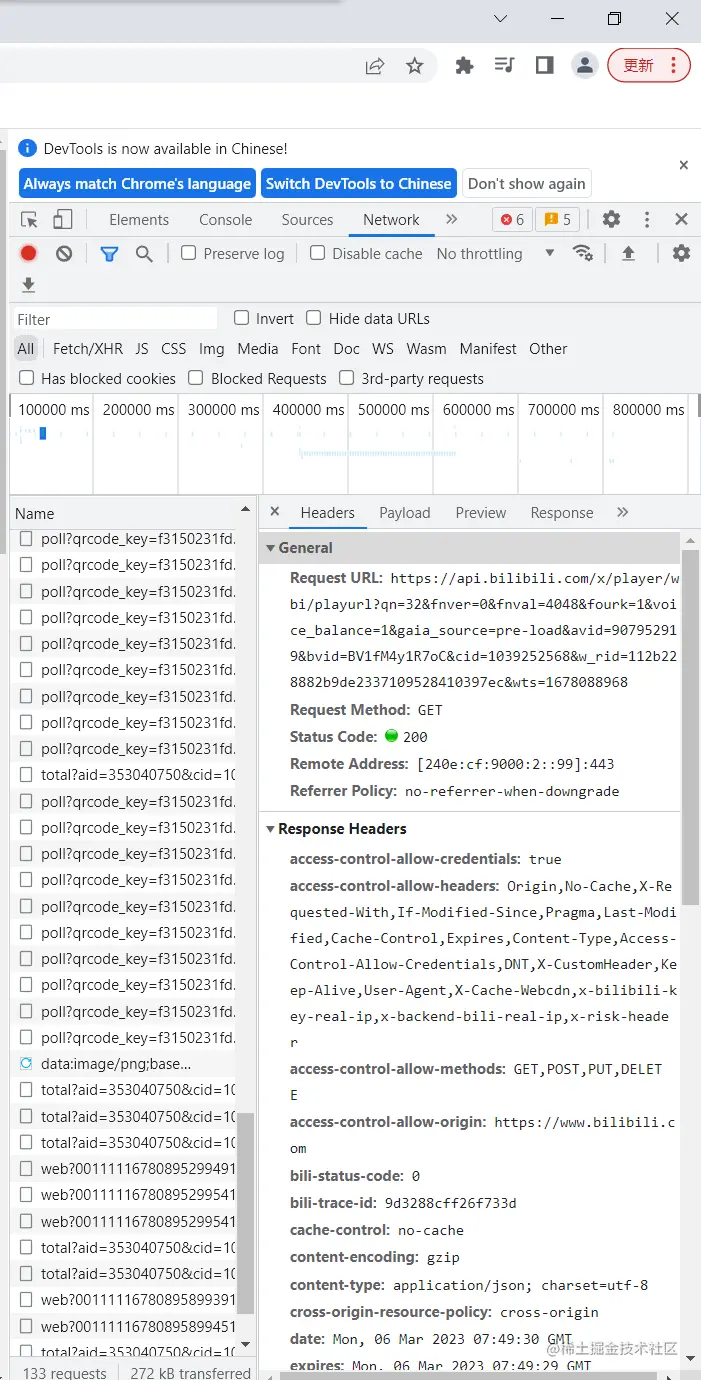Open network conditions wifi icon
Image resolution: width=701 pixels, height=1380 pixels.
(582, 254)
